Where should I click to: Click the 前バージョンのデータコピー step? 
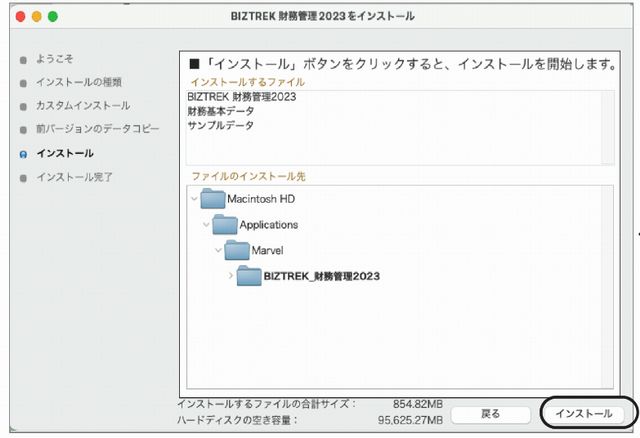pos(98,129)
